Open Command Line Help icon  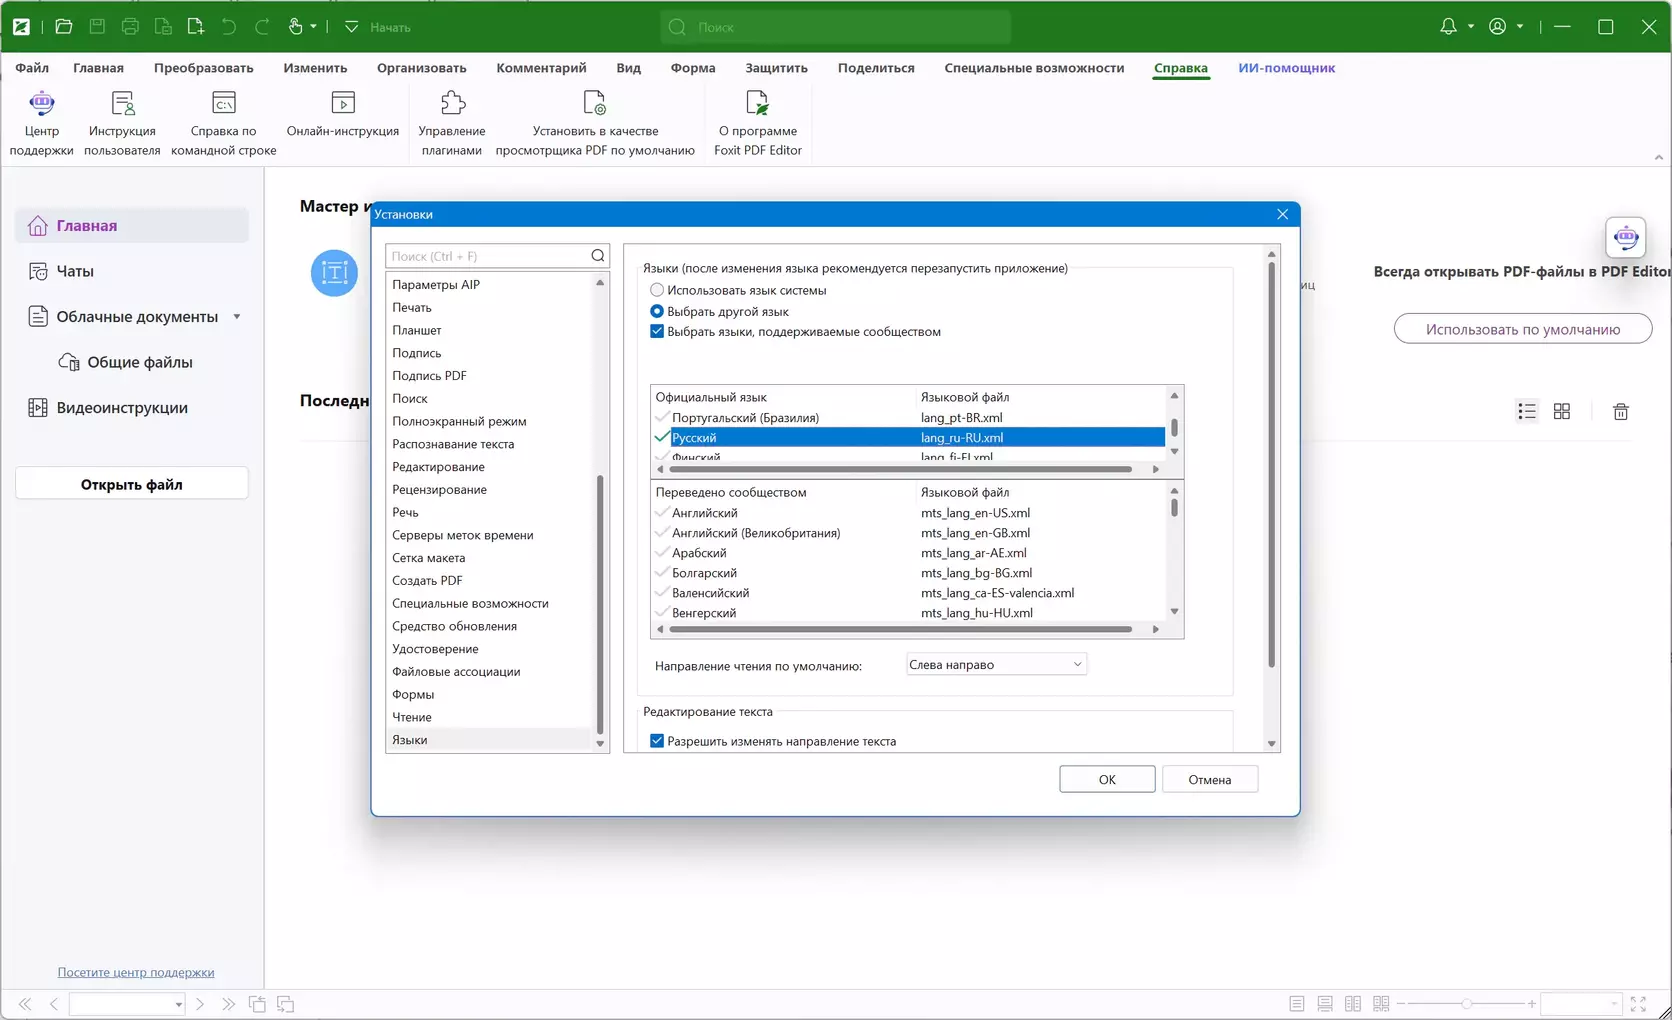pos(223,104)
